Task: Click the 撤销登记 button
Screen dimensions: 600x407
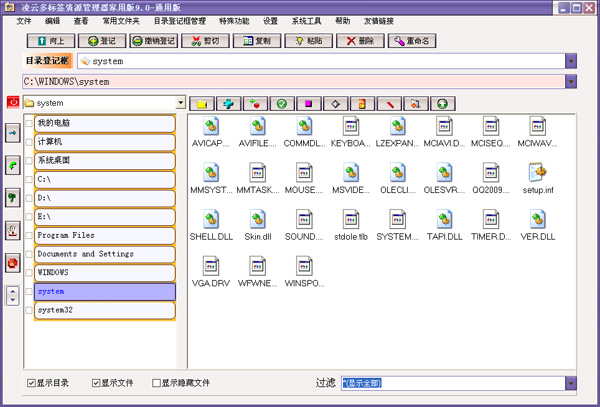Action: pos(154,41)
